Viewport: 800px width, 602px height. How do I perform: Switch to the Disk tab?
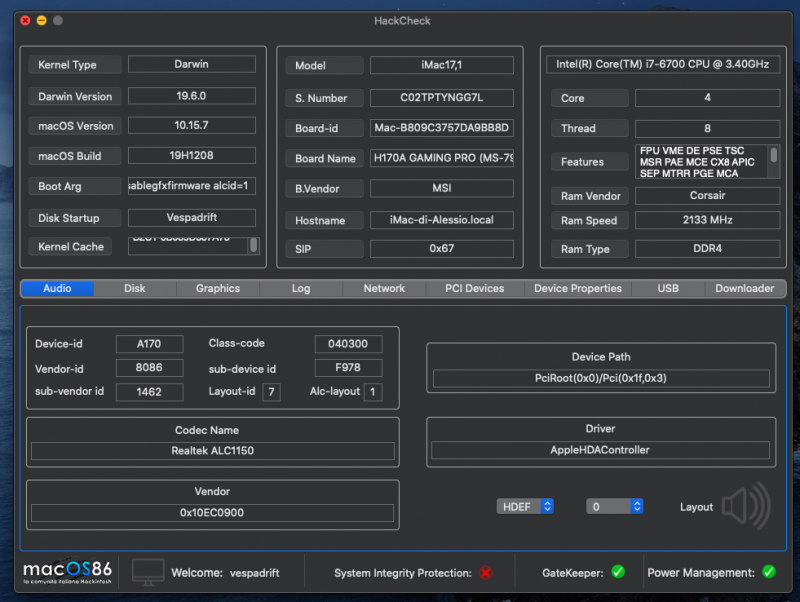[x=135, y=288]
